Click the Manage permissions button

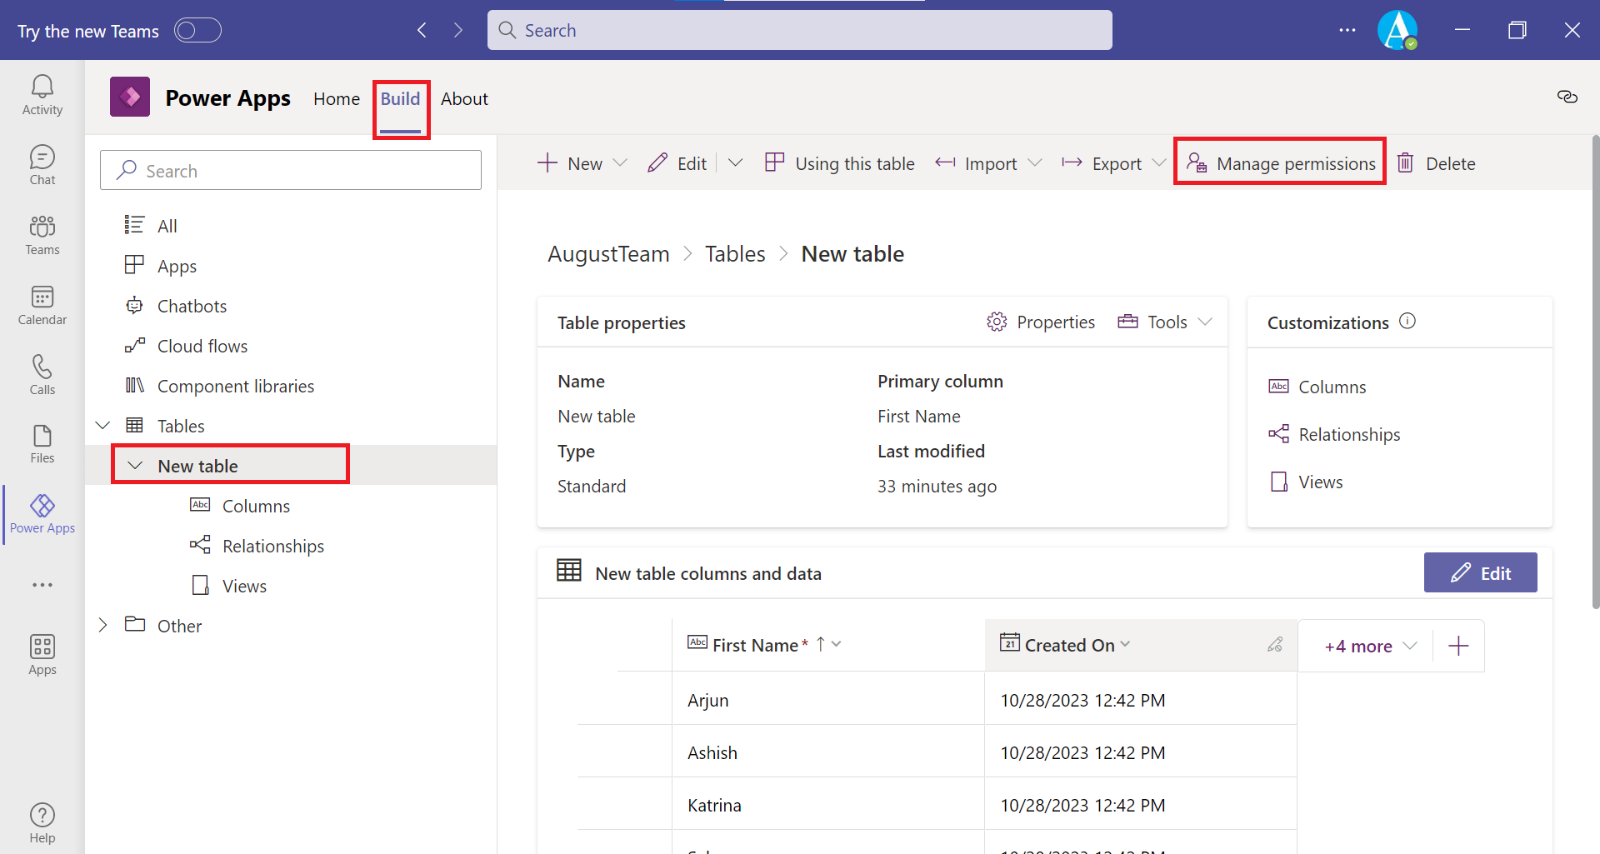[1281, 163]
